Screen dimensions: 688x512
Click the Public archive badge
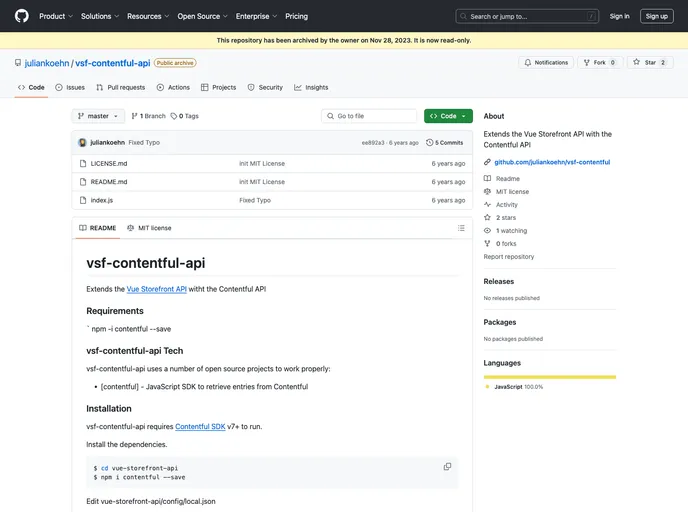click(175, 63)
